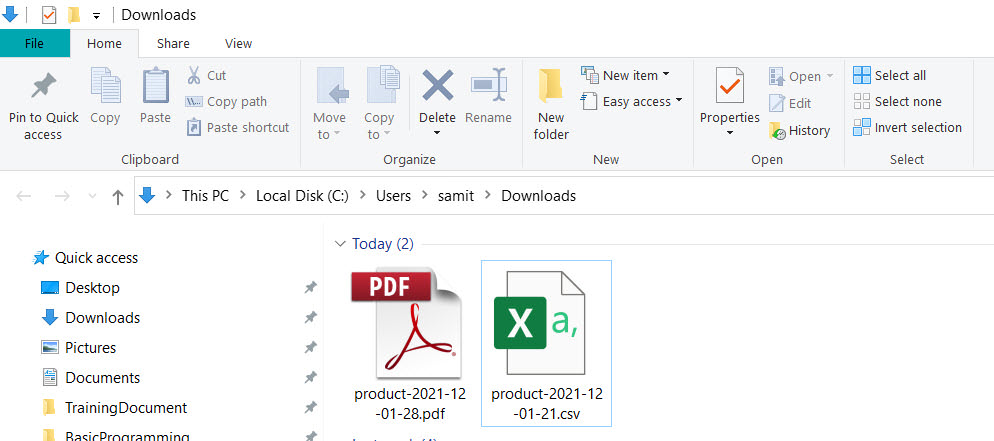This screenshot has height=441, width=994.
Task: Open Desktop in the navigation pane
Action: tap(80, 288)
